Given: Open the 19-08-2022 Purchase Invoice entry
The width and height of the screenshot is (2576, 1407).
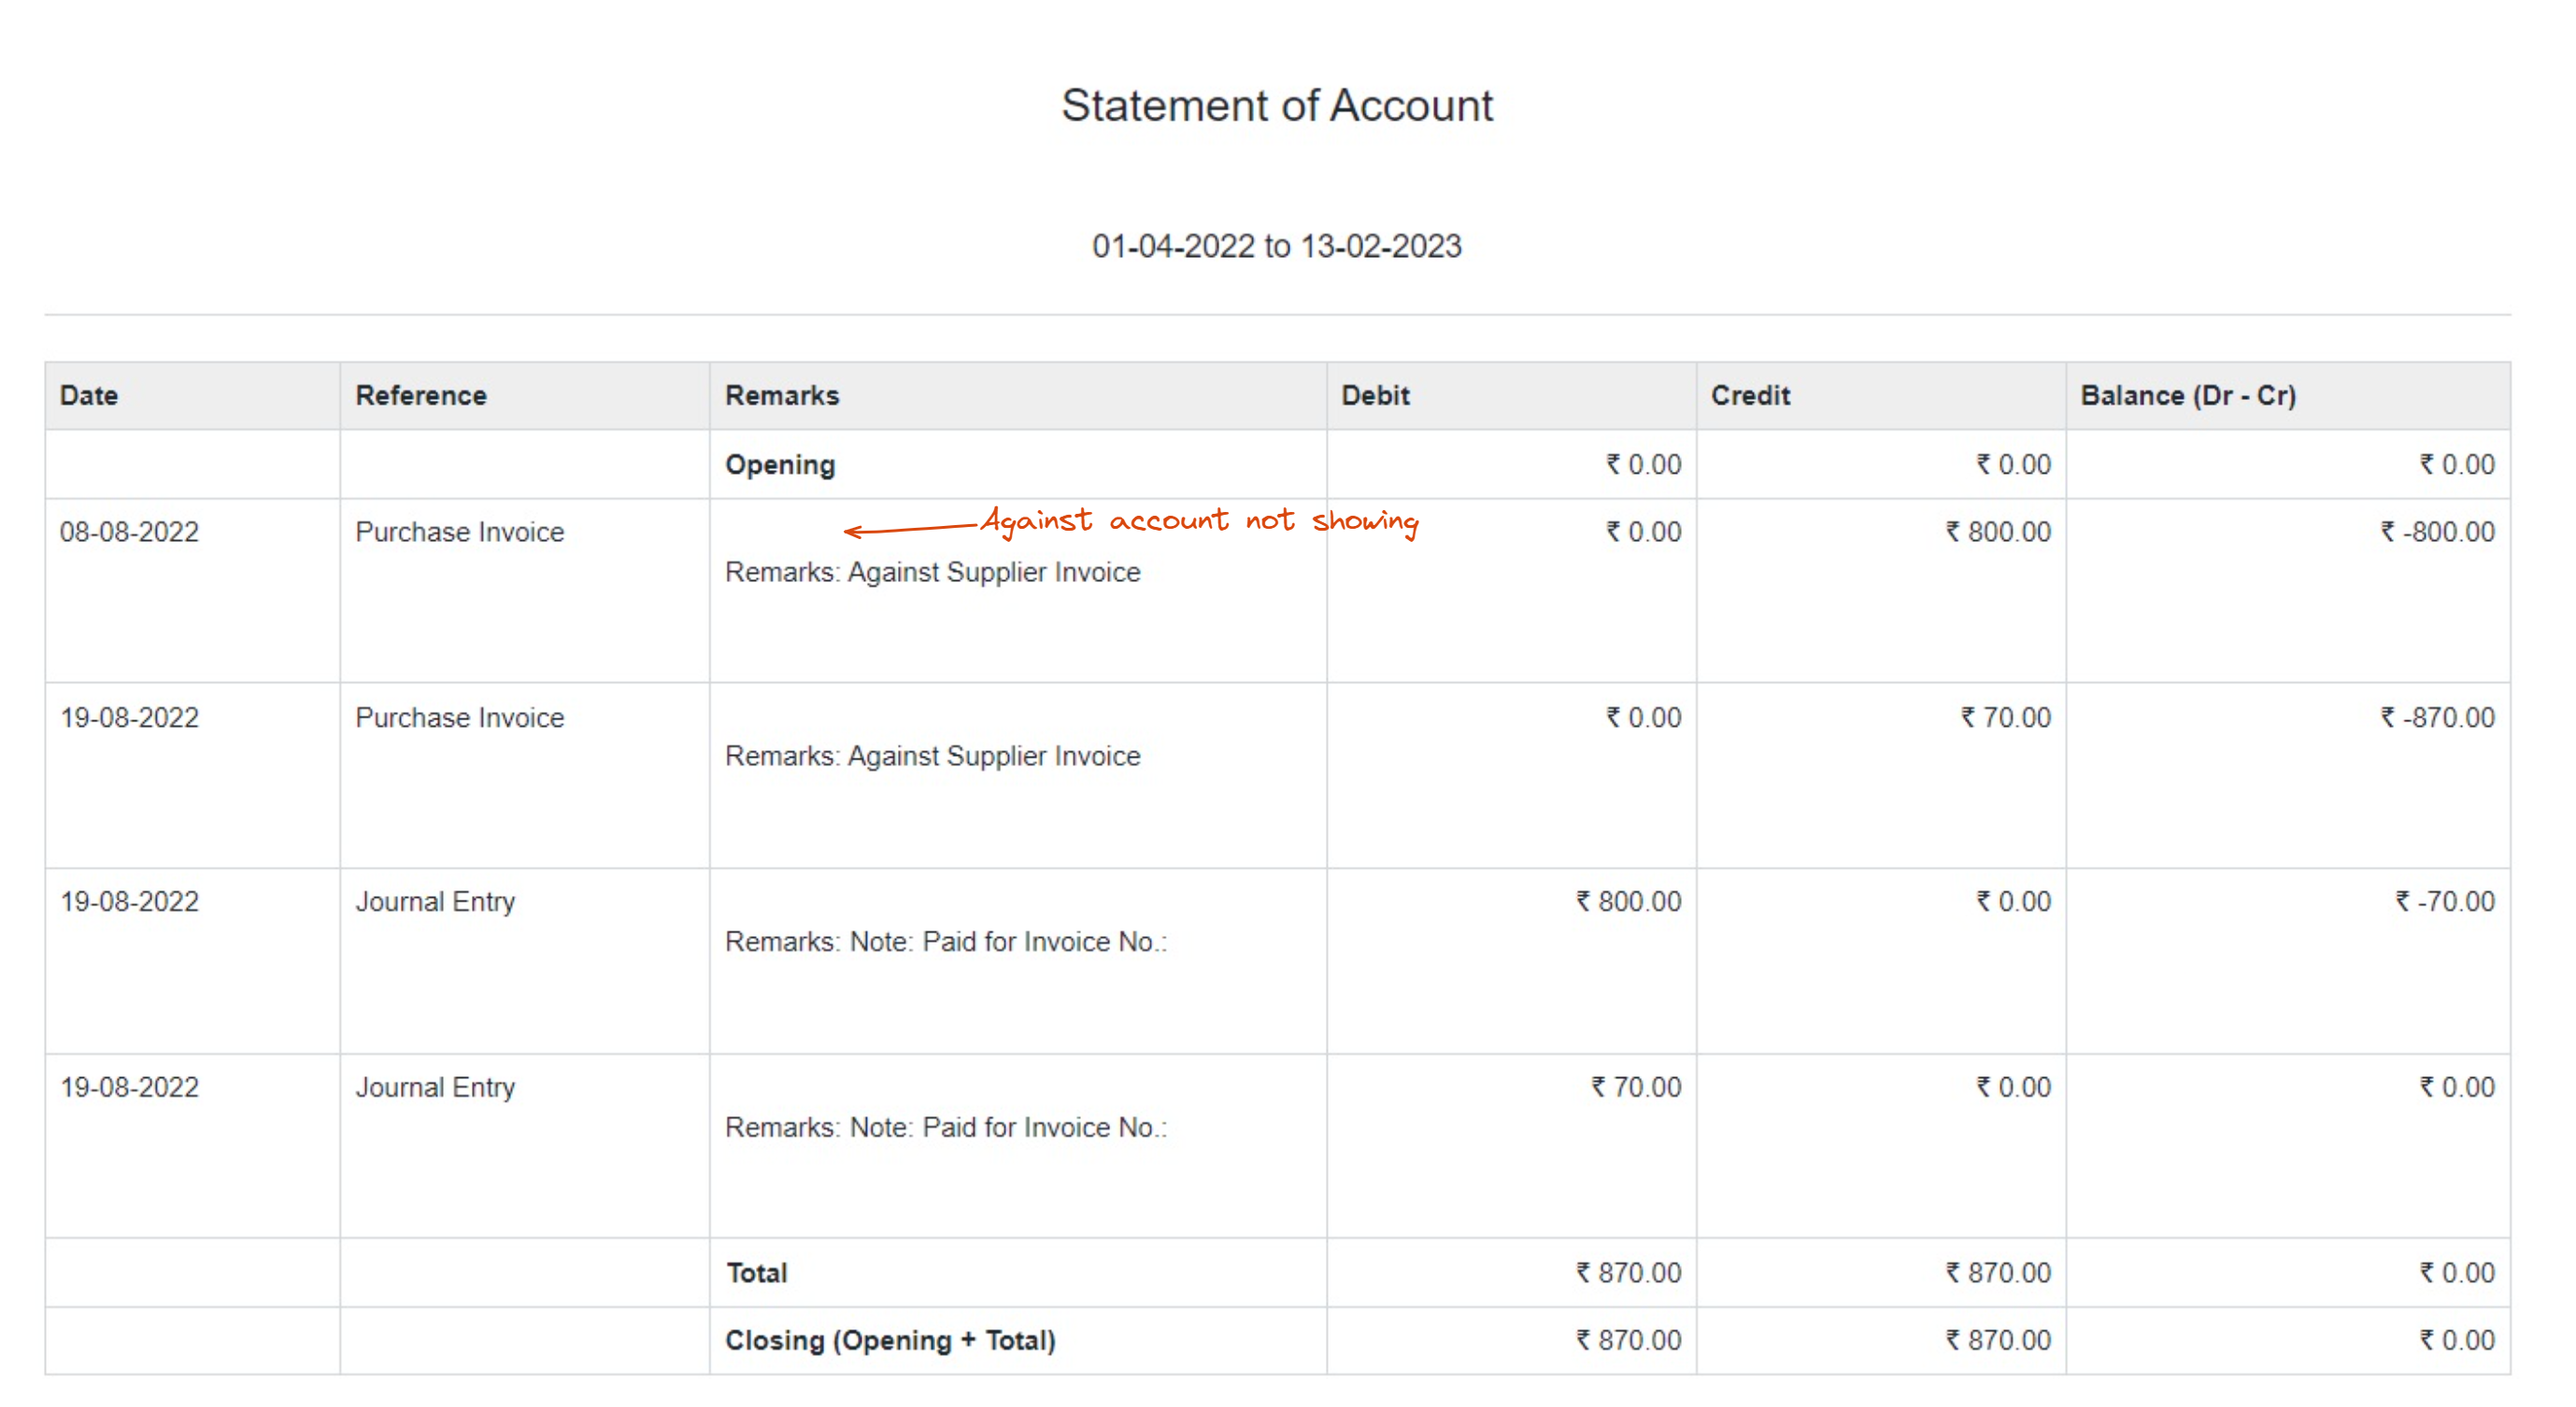Looking at the screenshot, I should pyautogui.click(x=459, y=717).
